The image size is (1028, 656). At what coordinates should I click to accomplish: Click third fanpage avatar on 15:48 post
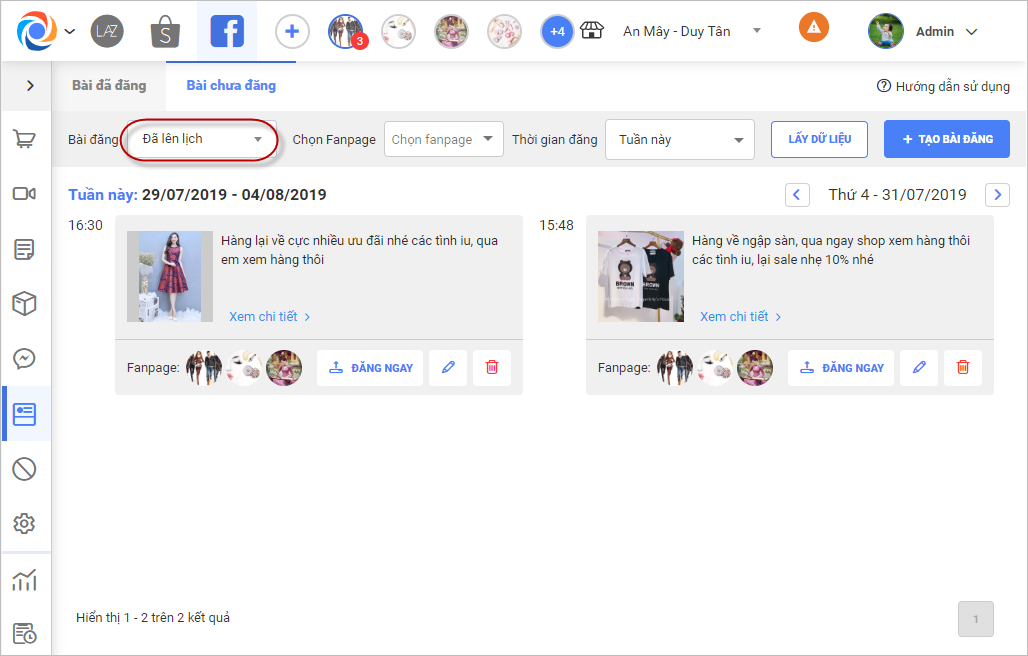click(755, 368)
